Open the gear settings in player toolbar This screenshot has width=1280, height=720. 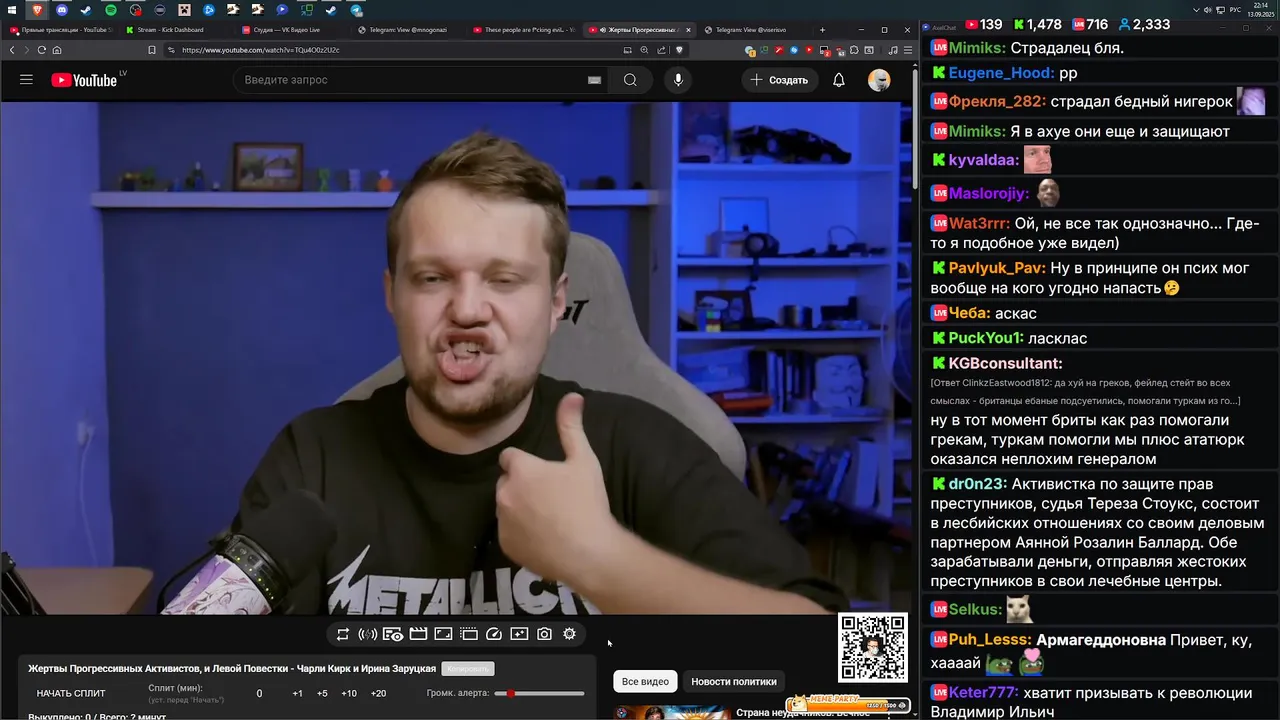click(x=569, y=634)
